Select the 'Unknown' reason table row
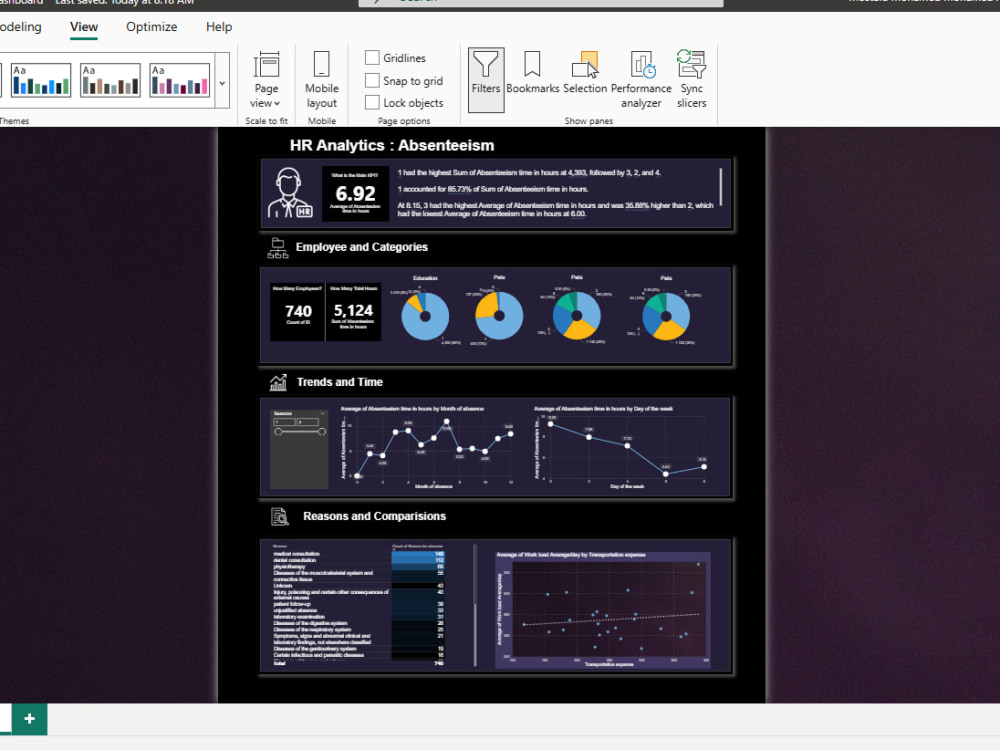This screenshot has width=1000, height=750. pos(358,585)
